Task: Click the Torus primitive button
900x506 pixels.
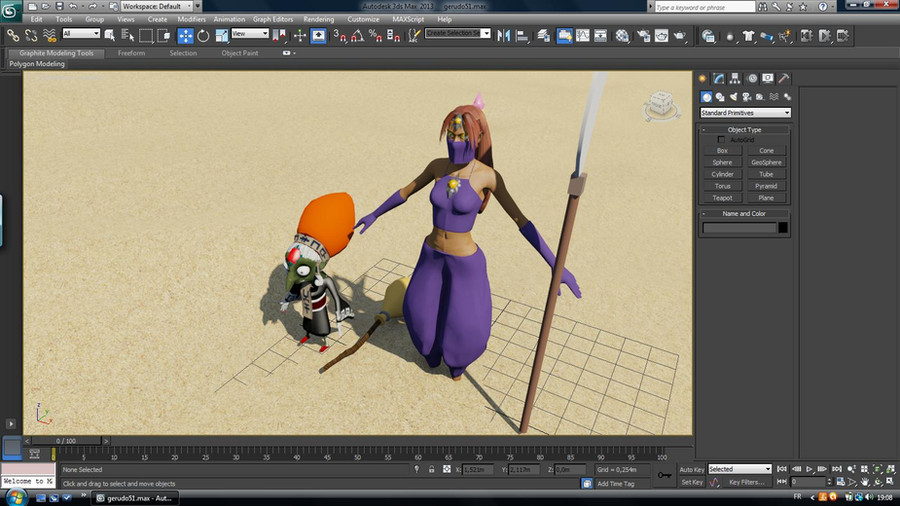Action: [x=723, y=186]
